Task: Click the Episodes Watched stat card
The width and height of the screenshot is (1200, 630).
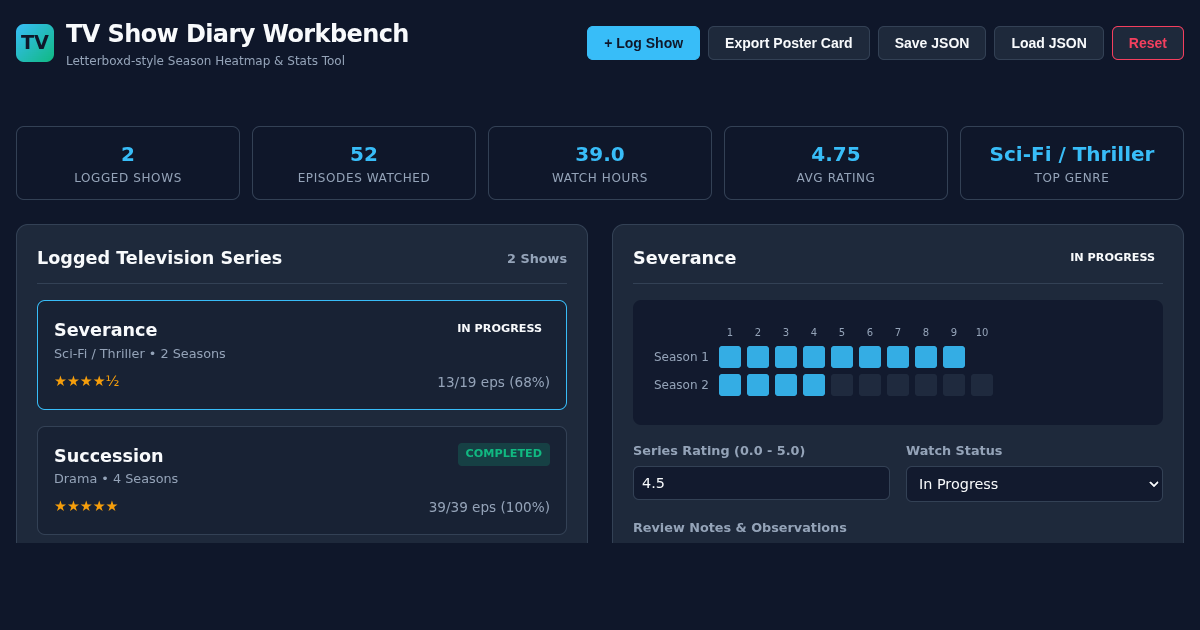Action: click(x=364, y=163)
